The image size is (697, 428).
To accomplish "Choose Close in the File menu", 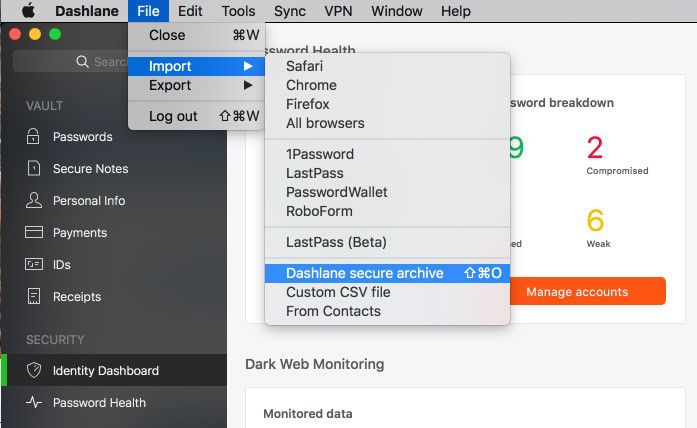I will point(196,35).
